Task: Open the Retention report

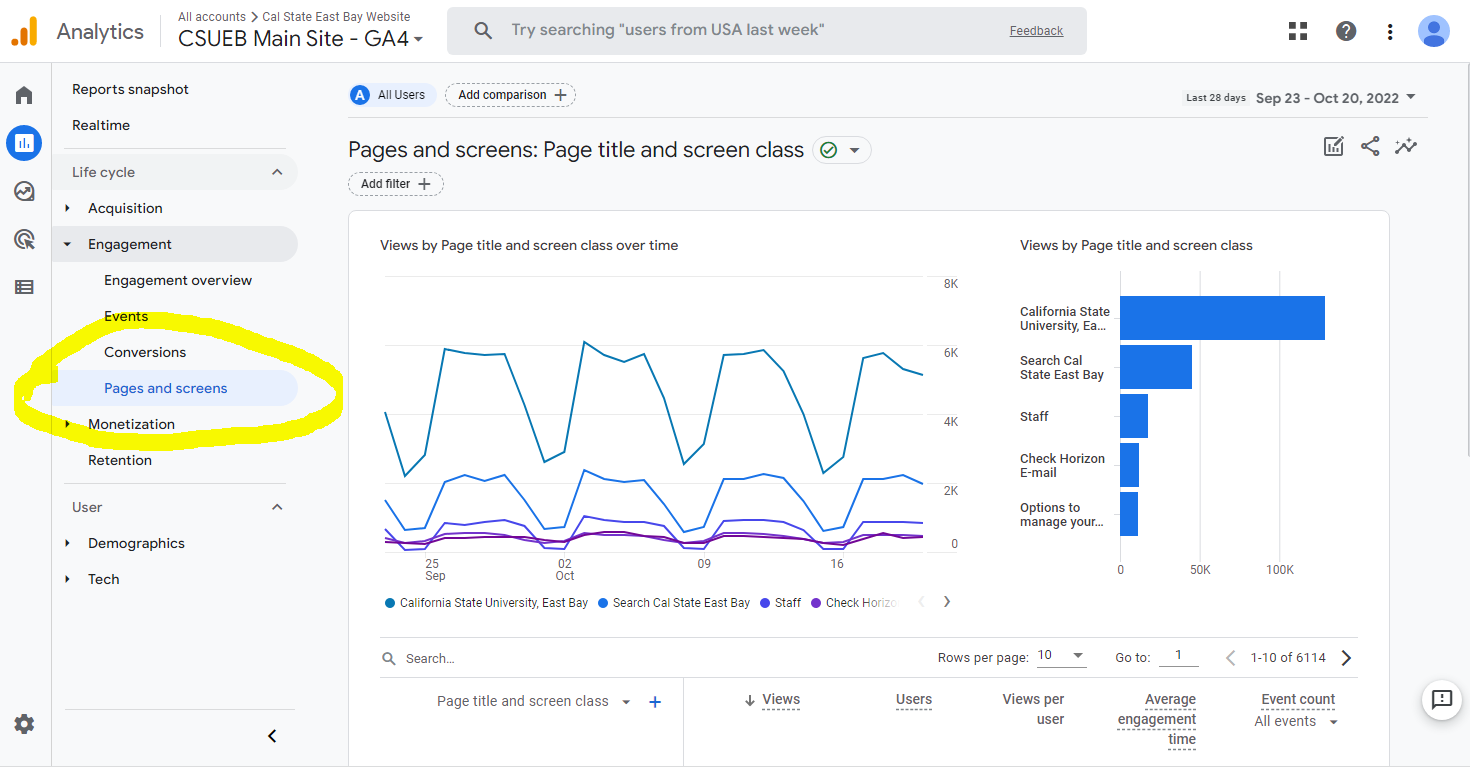Action: (120, 460)
